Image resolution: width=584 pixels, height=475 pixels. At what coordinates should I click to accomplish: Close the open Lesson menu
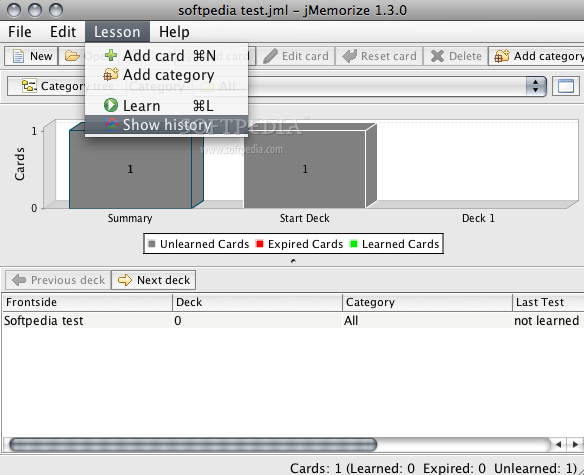click(117, 32)
